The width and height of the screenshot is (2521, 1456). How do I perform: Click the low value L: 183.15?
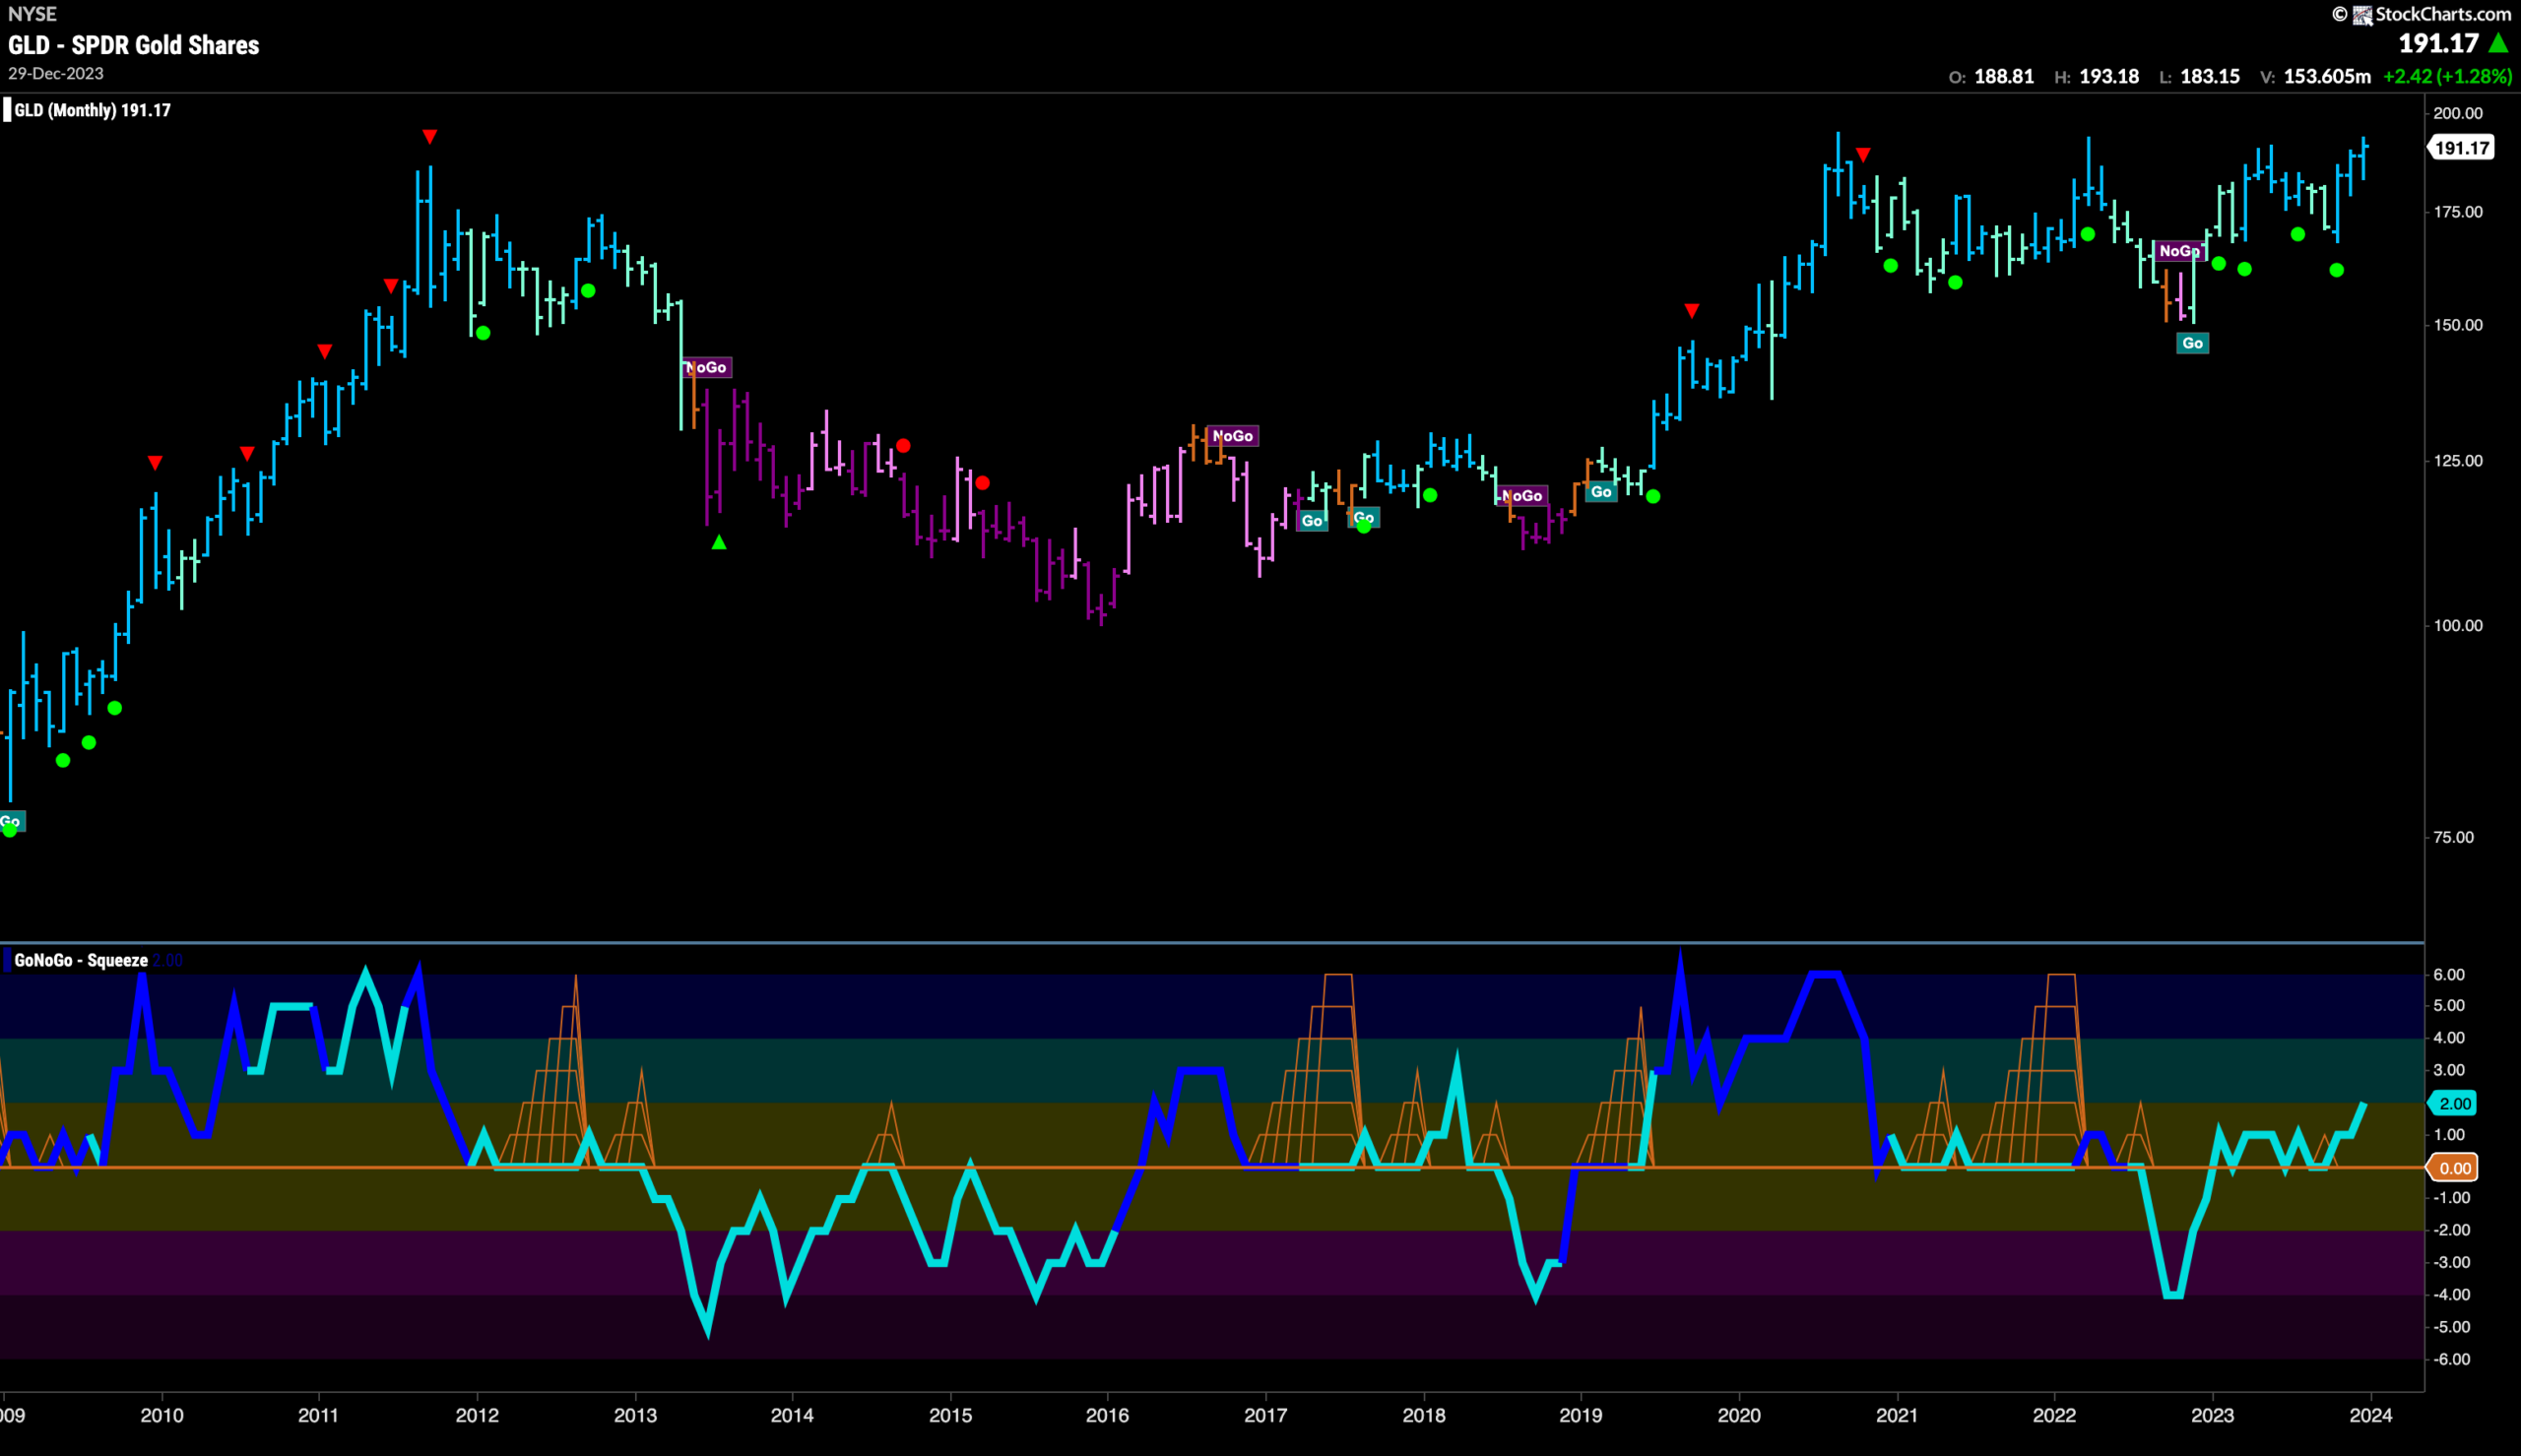click(x=2200, y=77)
